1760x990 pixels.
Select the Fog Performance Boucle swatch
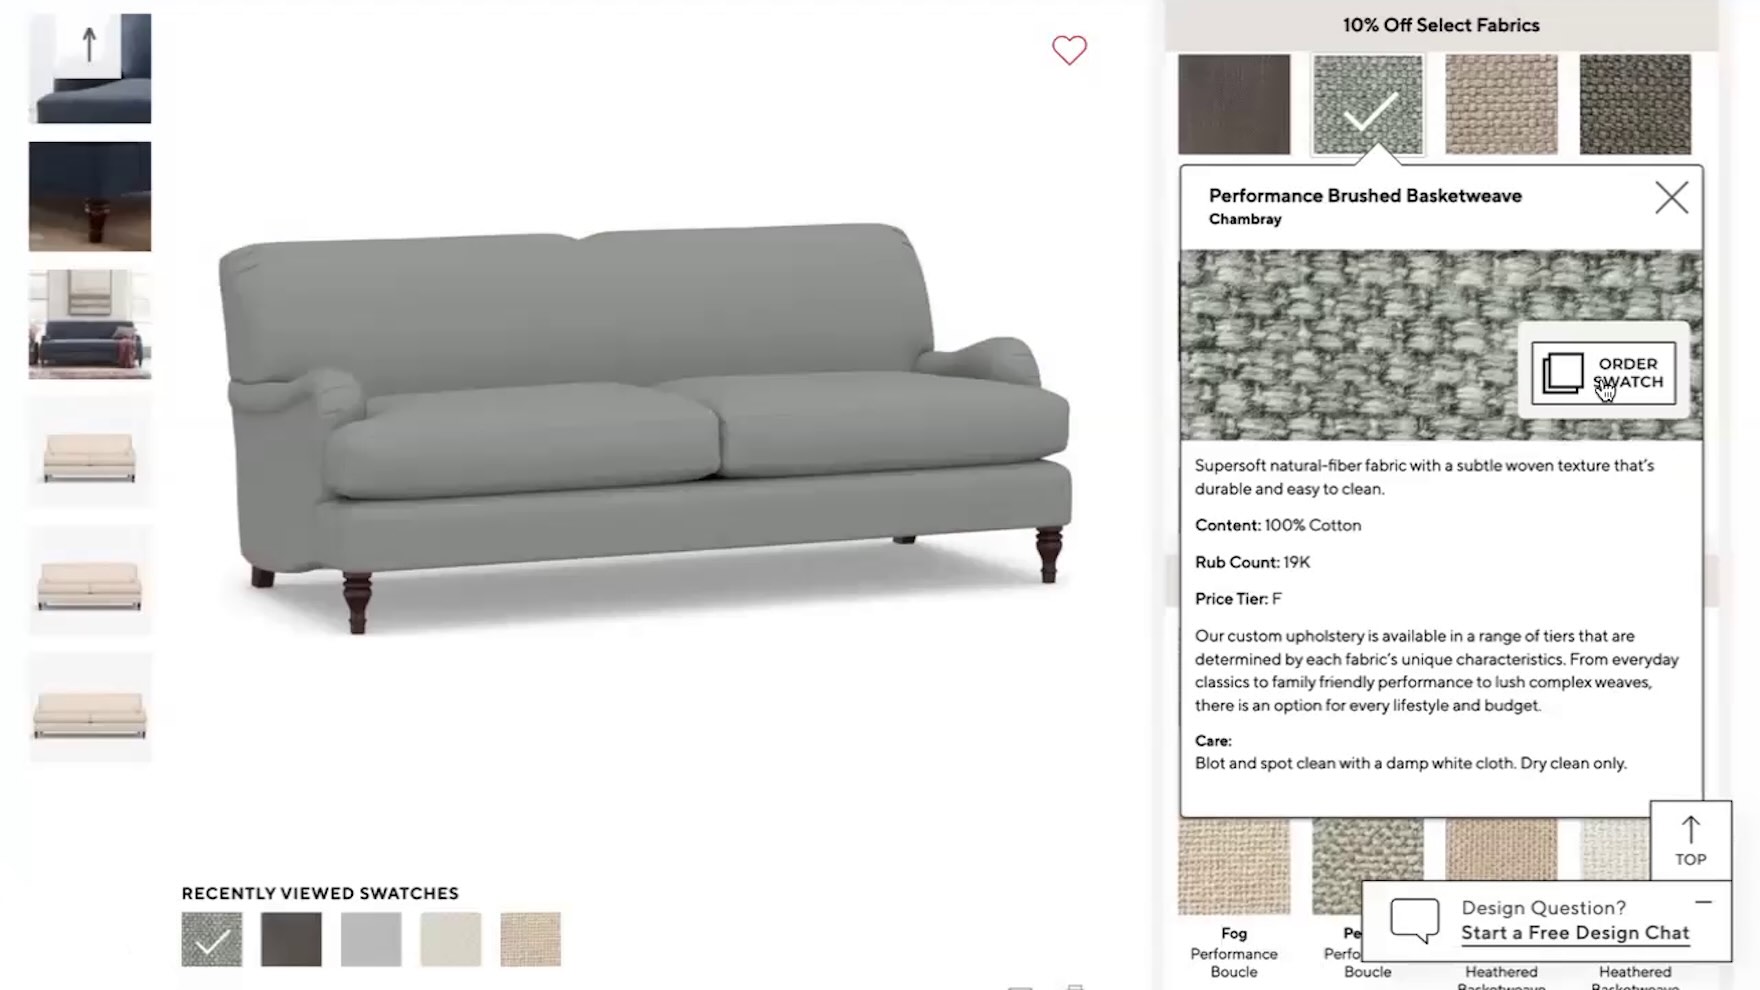pyautogui.click(x=1234, y=867)
